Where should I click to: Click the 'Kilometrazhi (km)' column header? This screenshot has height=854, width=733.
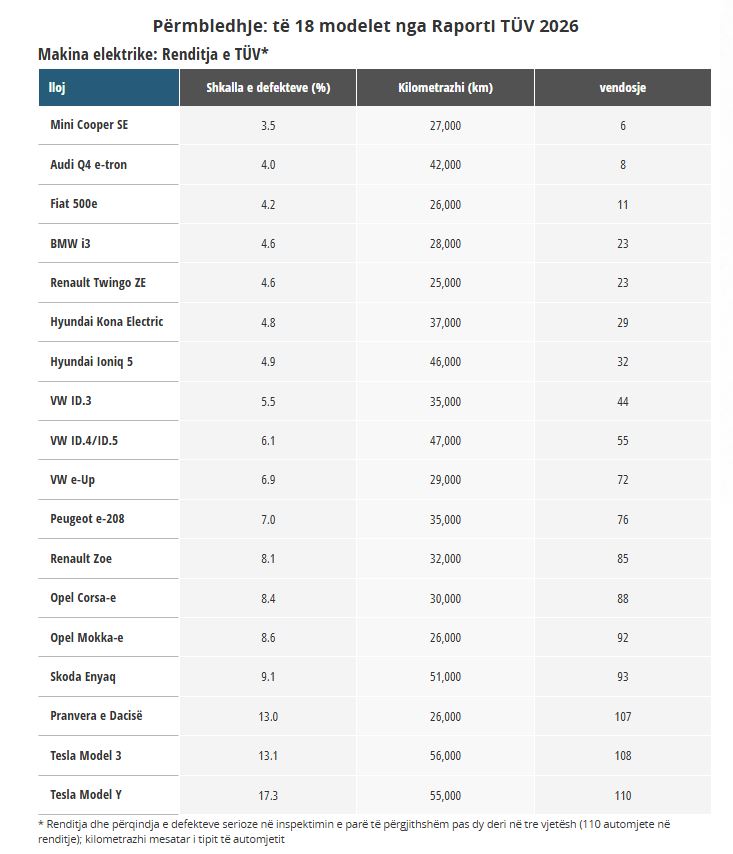[x=444, y=87]
